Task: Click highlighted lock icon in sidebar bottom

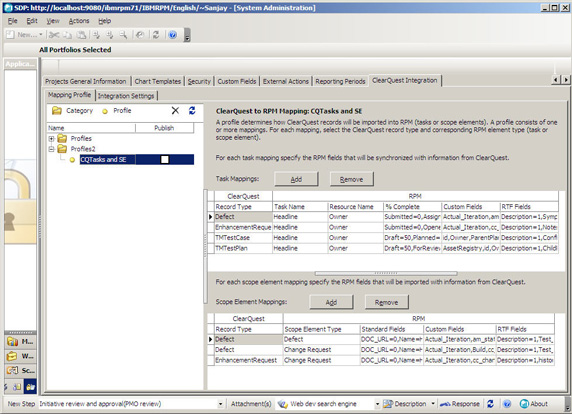Action: click(x=30, y=387)
